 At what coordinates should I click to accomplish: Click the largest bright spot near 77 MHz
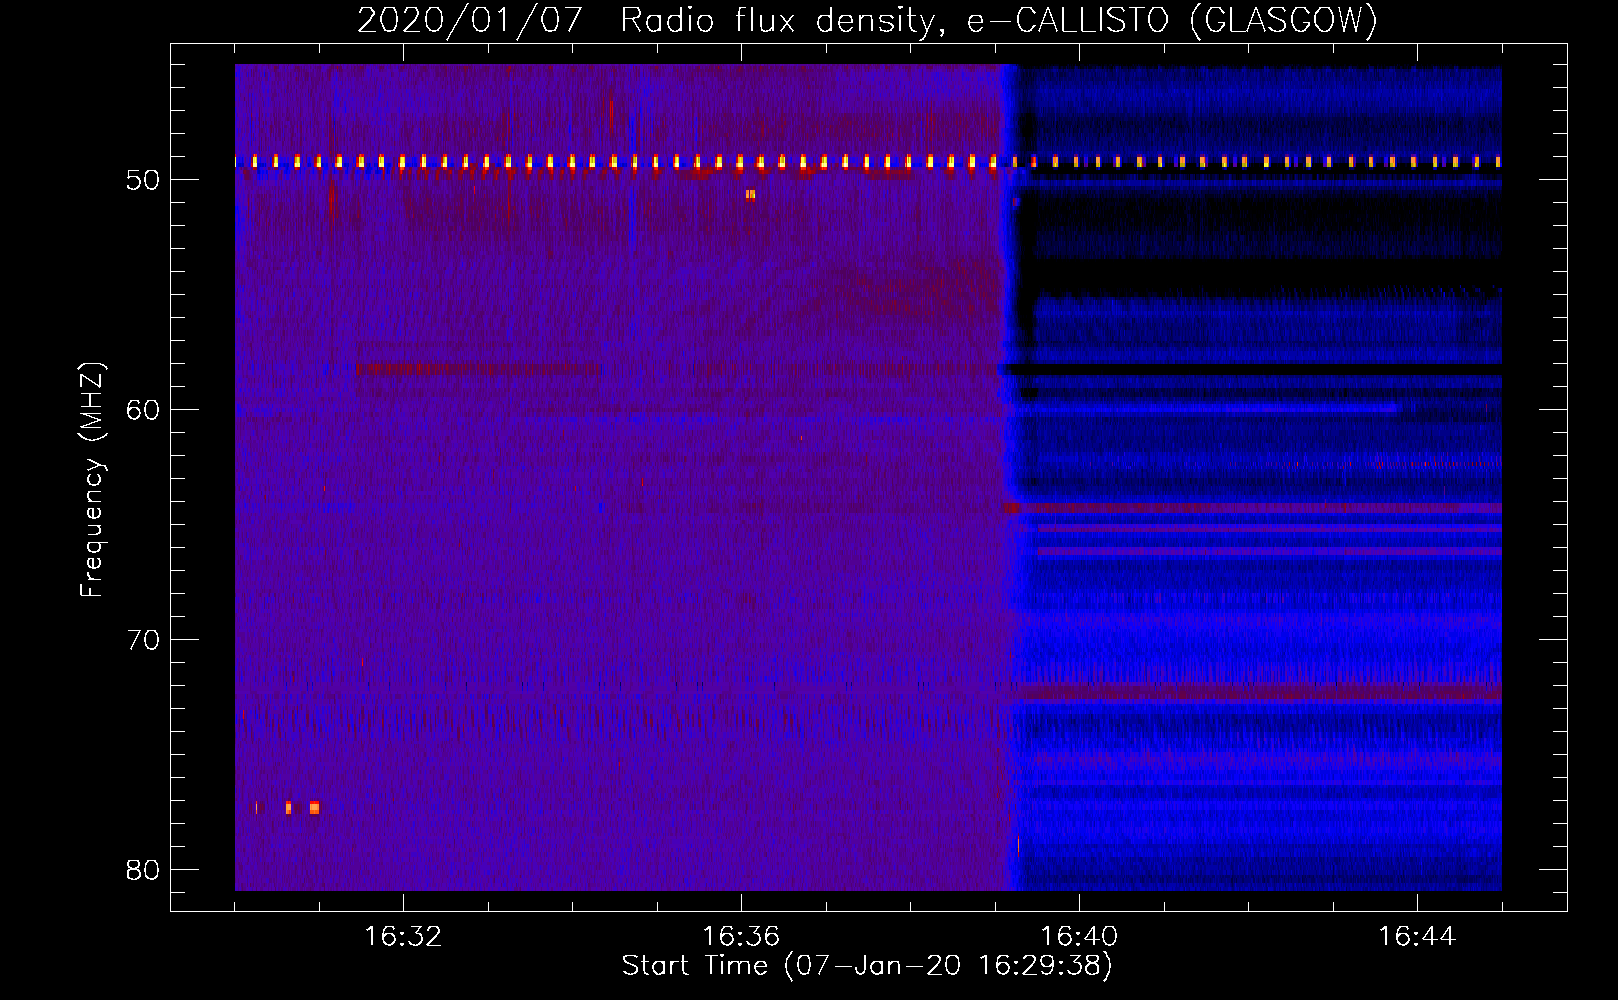point(314,807)
